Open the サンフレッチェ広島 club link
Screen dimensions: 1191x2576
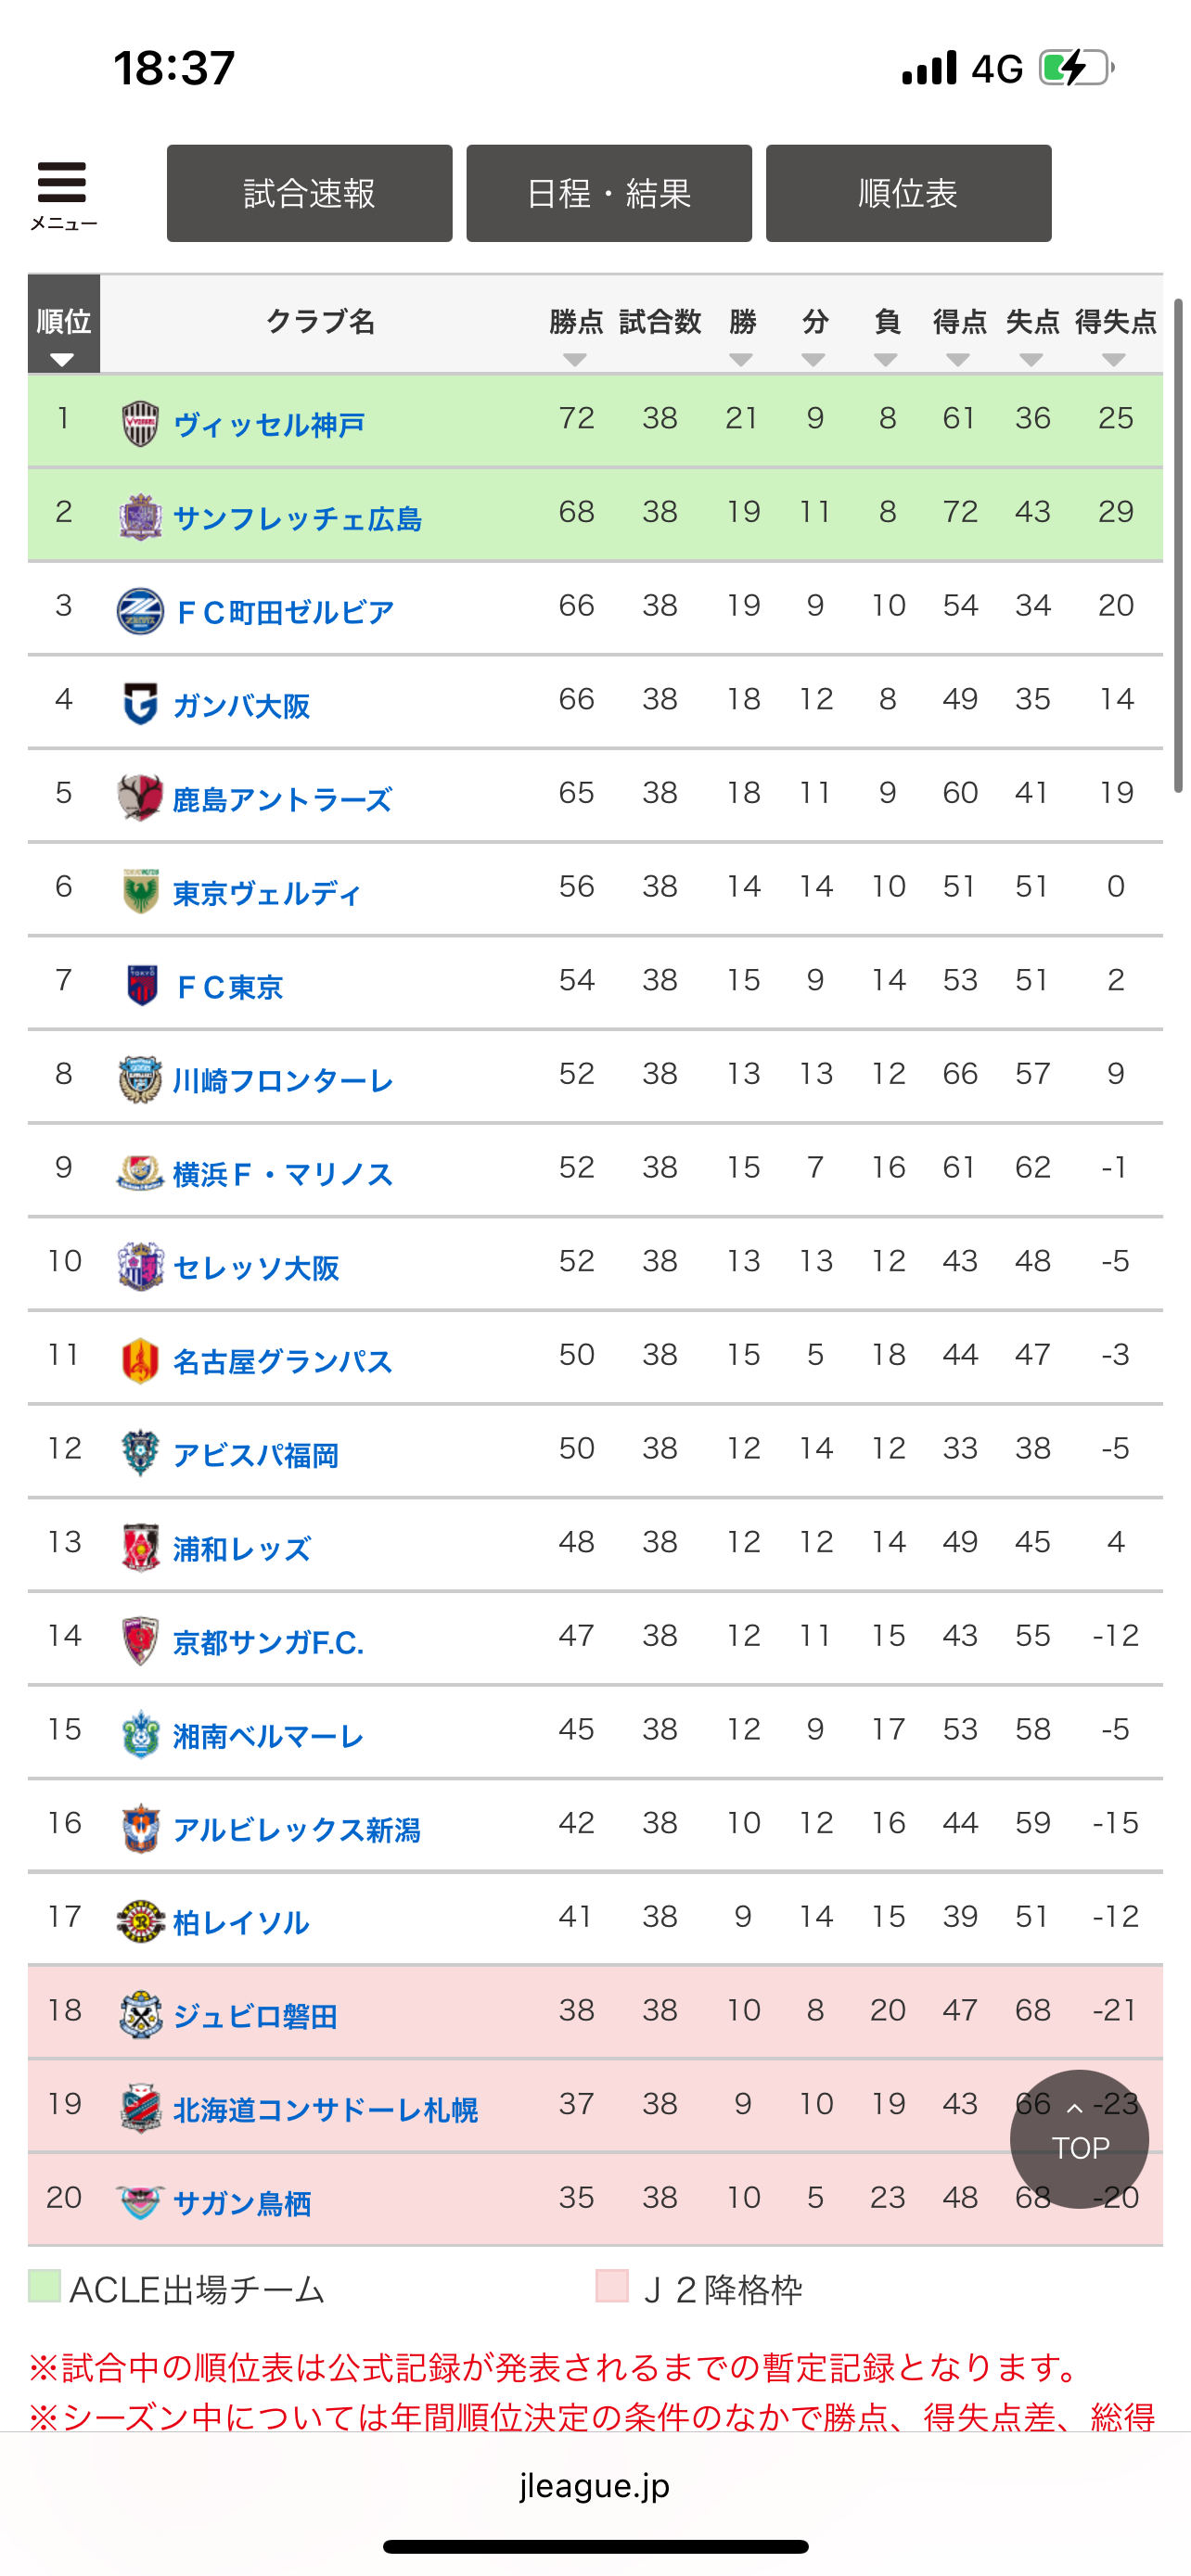298,518
